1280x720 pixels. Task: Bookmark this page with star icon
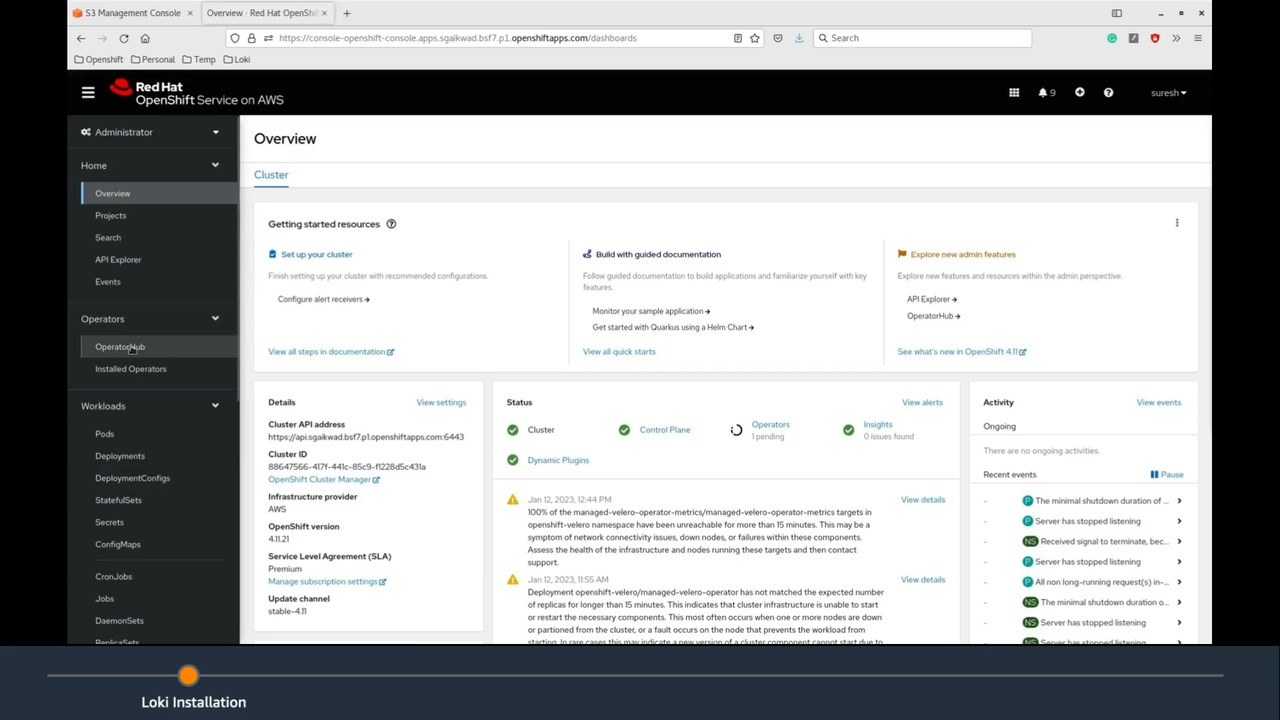point(755,38)
